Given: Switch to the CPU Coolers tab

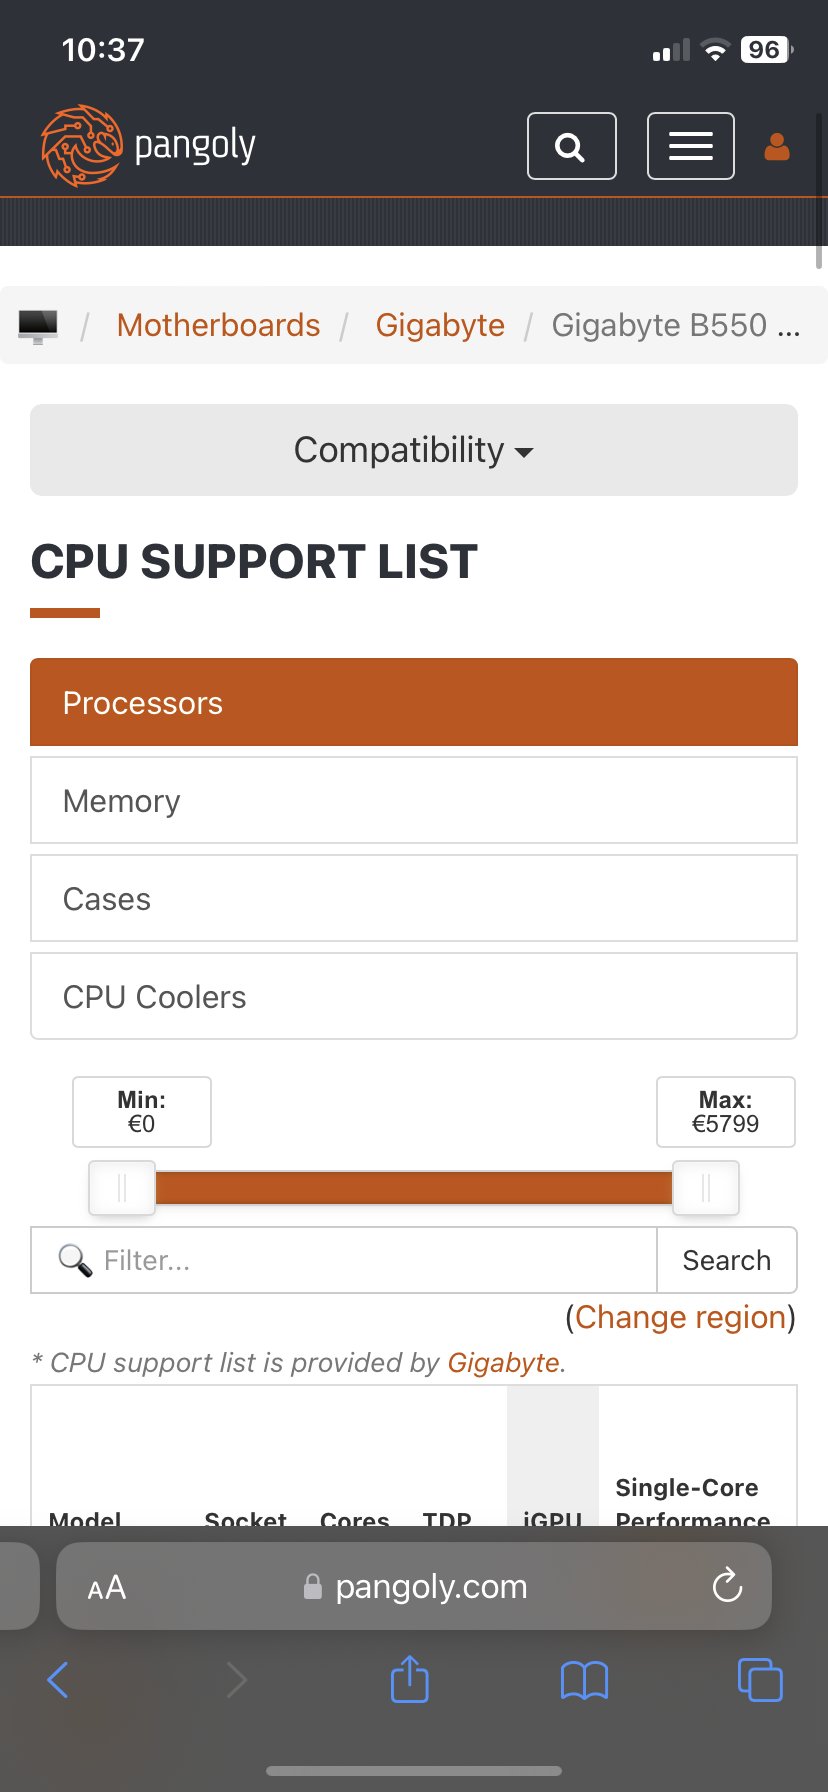Looking at the screenshot, I should click(414, 996).
